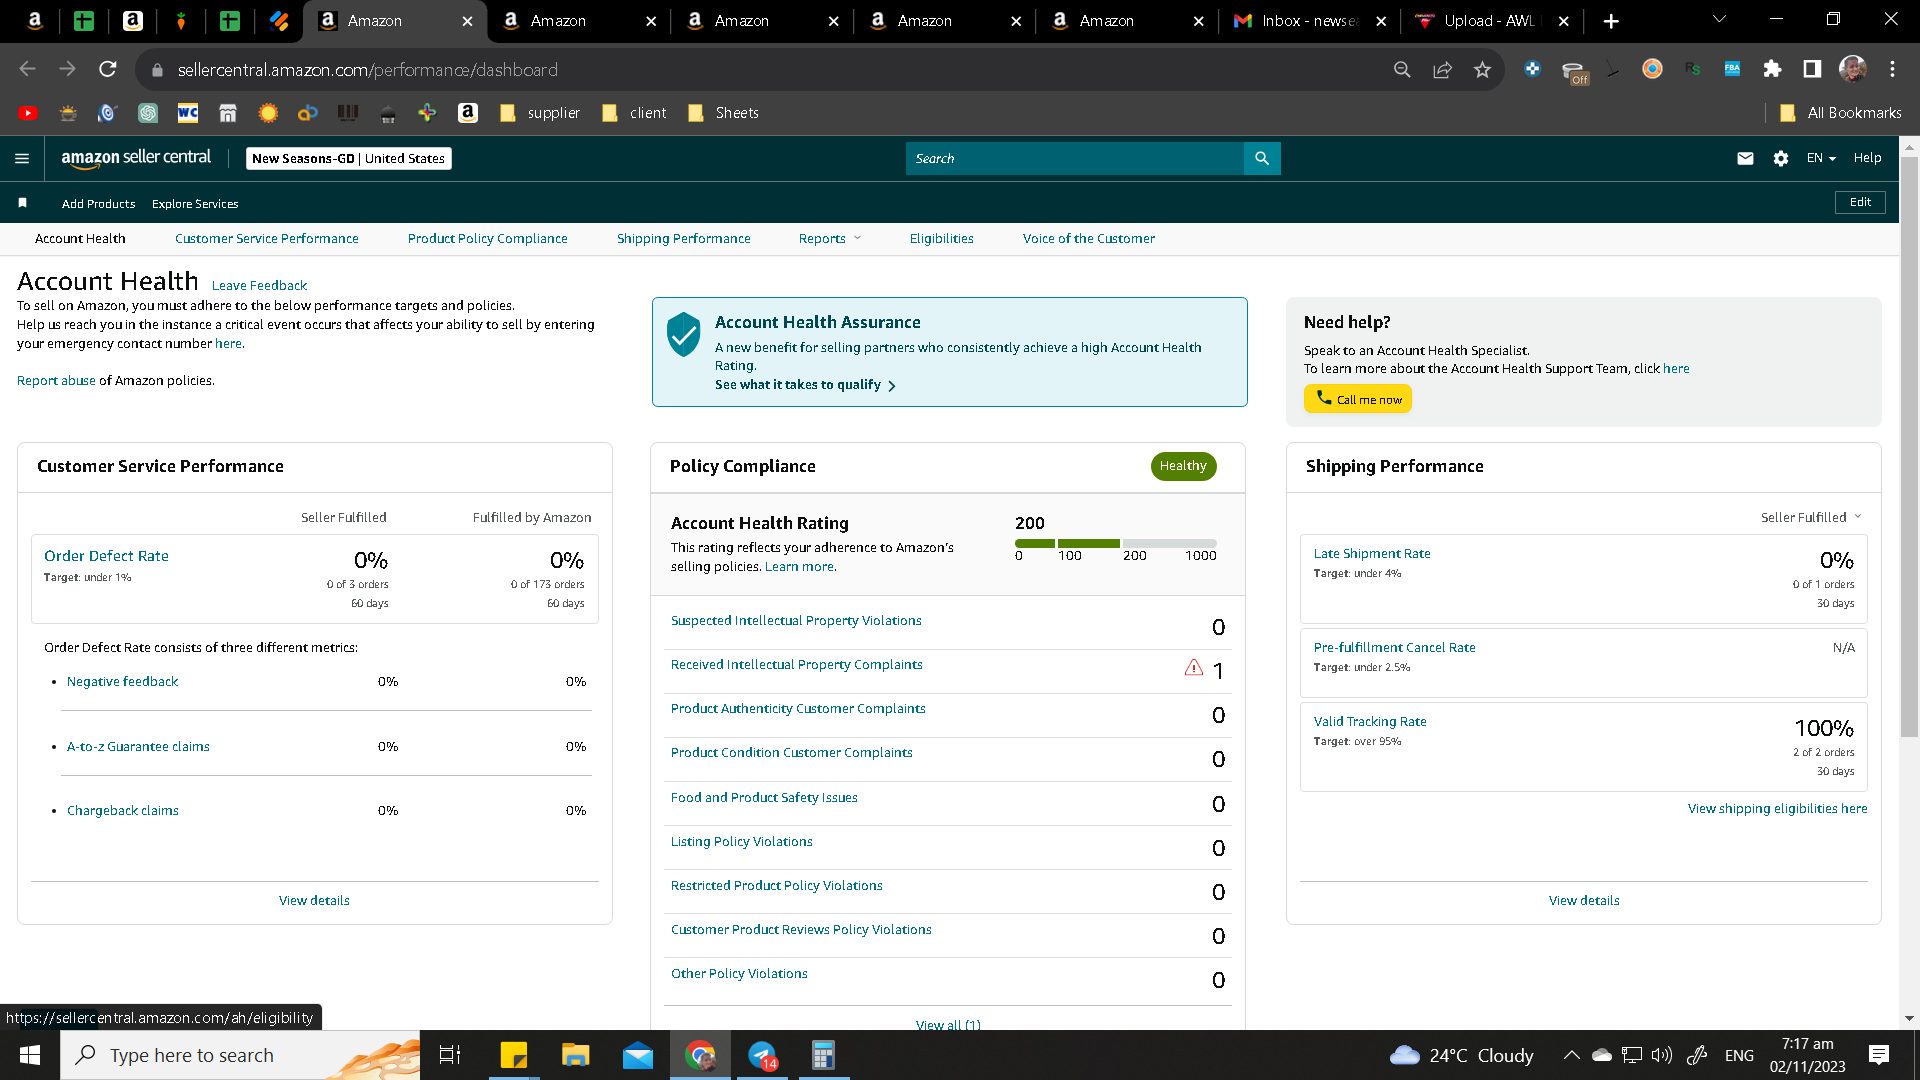This screenshot has height=1080, width=1920.
Task: Open the Valid Tracking Rate link
Action: (x=1370, y=721)
